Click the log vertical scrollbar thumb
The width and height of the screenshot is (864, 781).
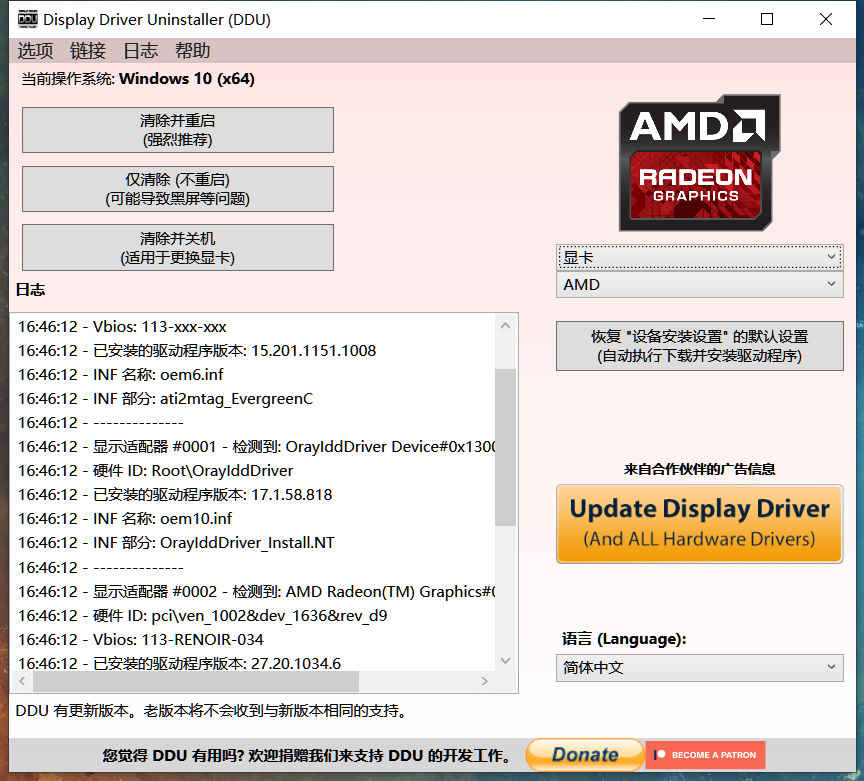tap(505, 448)
